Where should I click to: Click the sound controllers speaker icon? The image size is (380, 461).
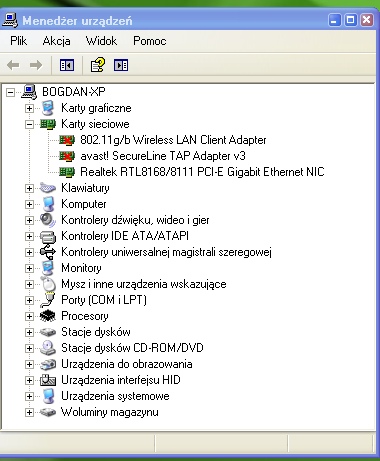tap(48, 220)
